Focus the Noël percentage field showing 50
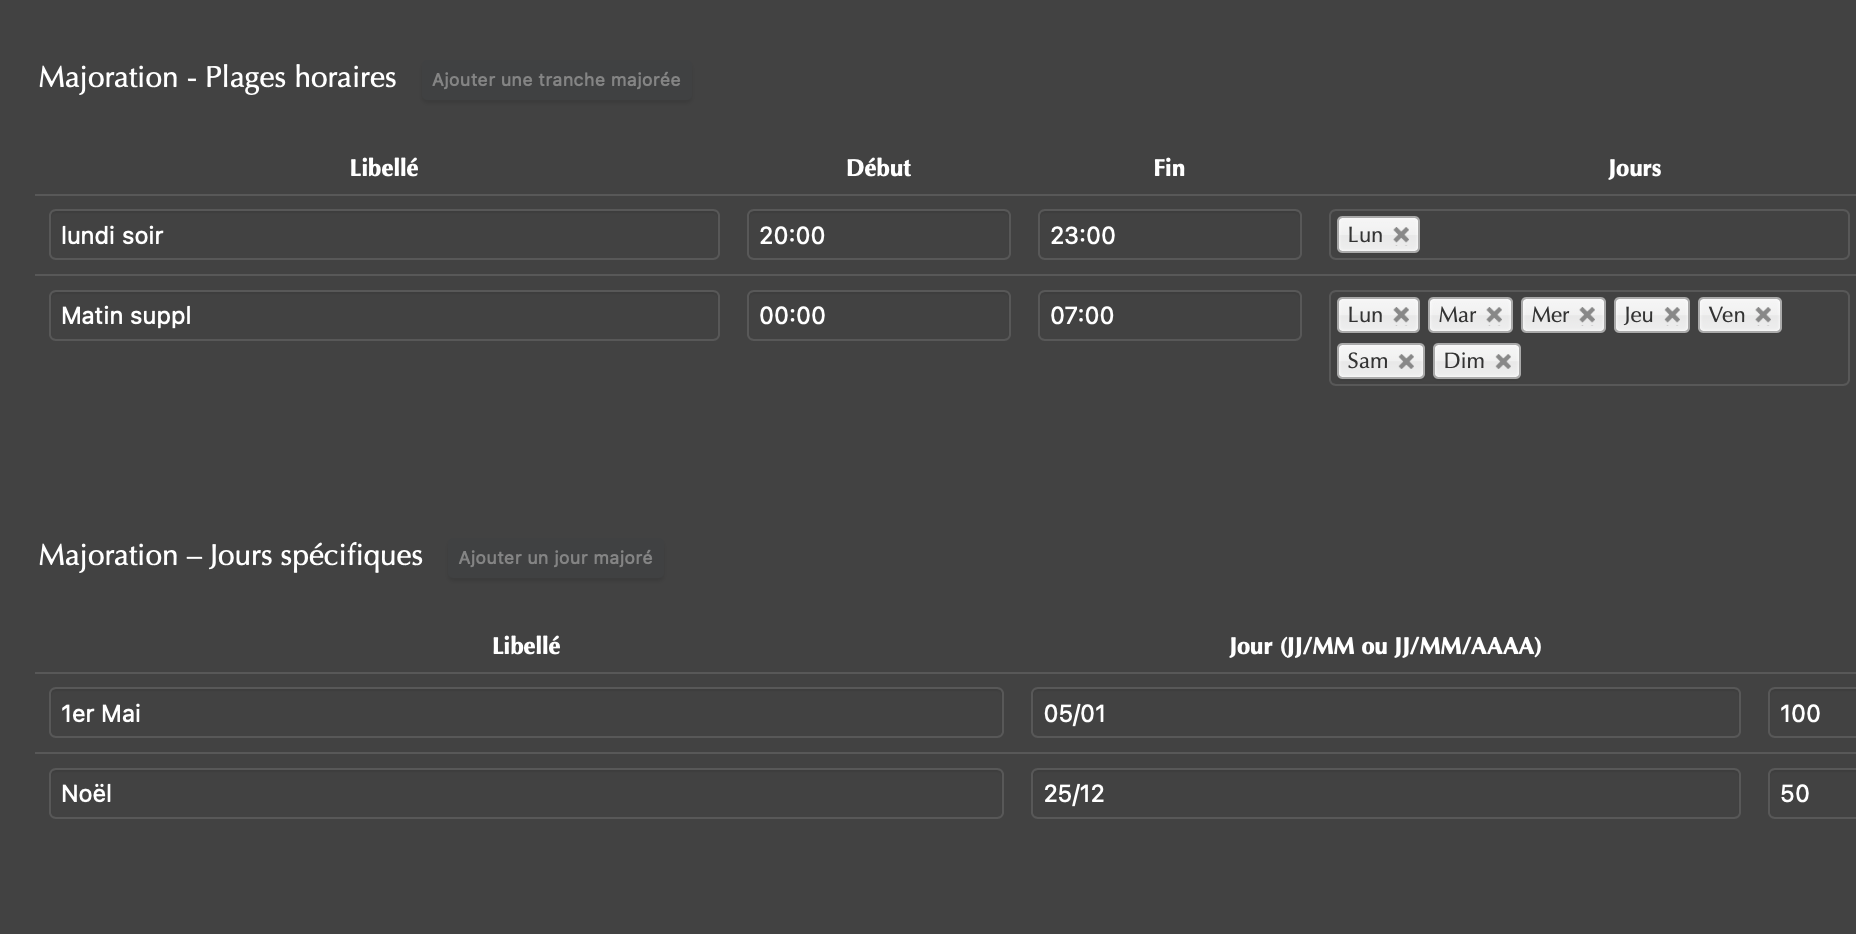1856x934 pixels. (x=1812, y=793)
